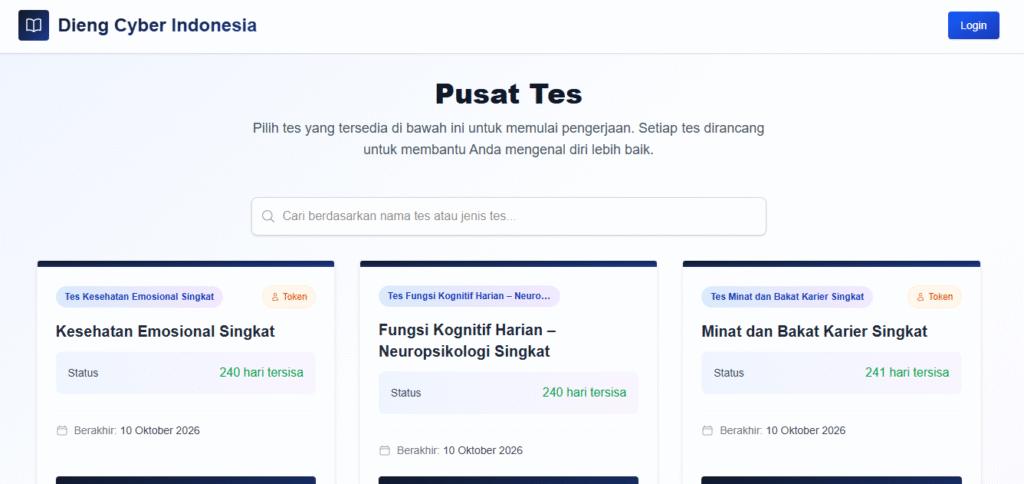This screenshot has height=484, width=1024.
Task: Click calendar icon on Fungsi Kognitif Harian card
Action: 385,451
